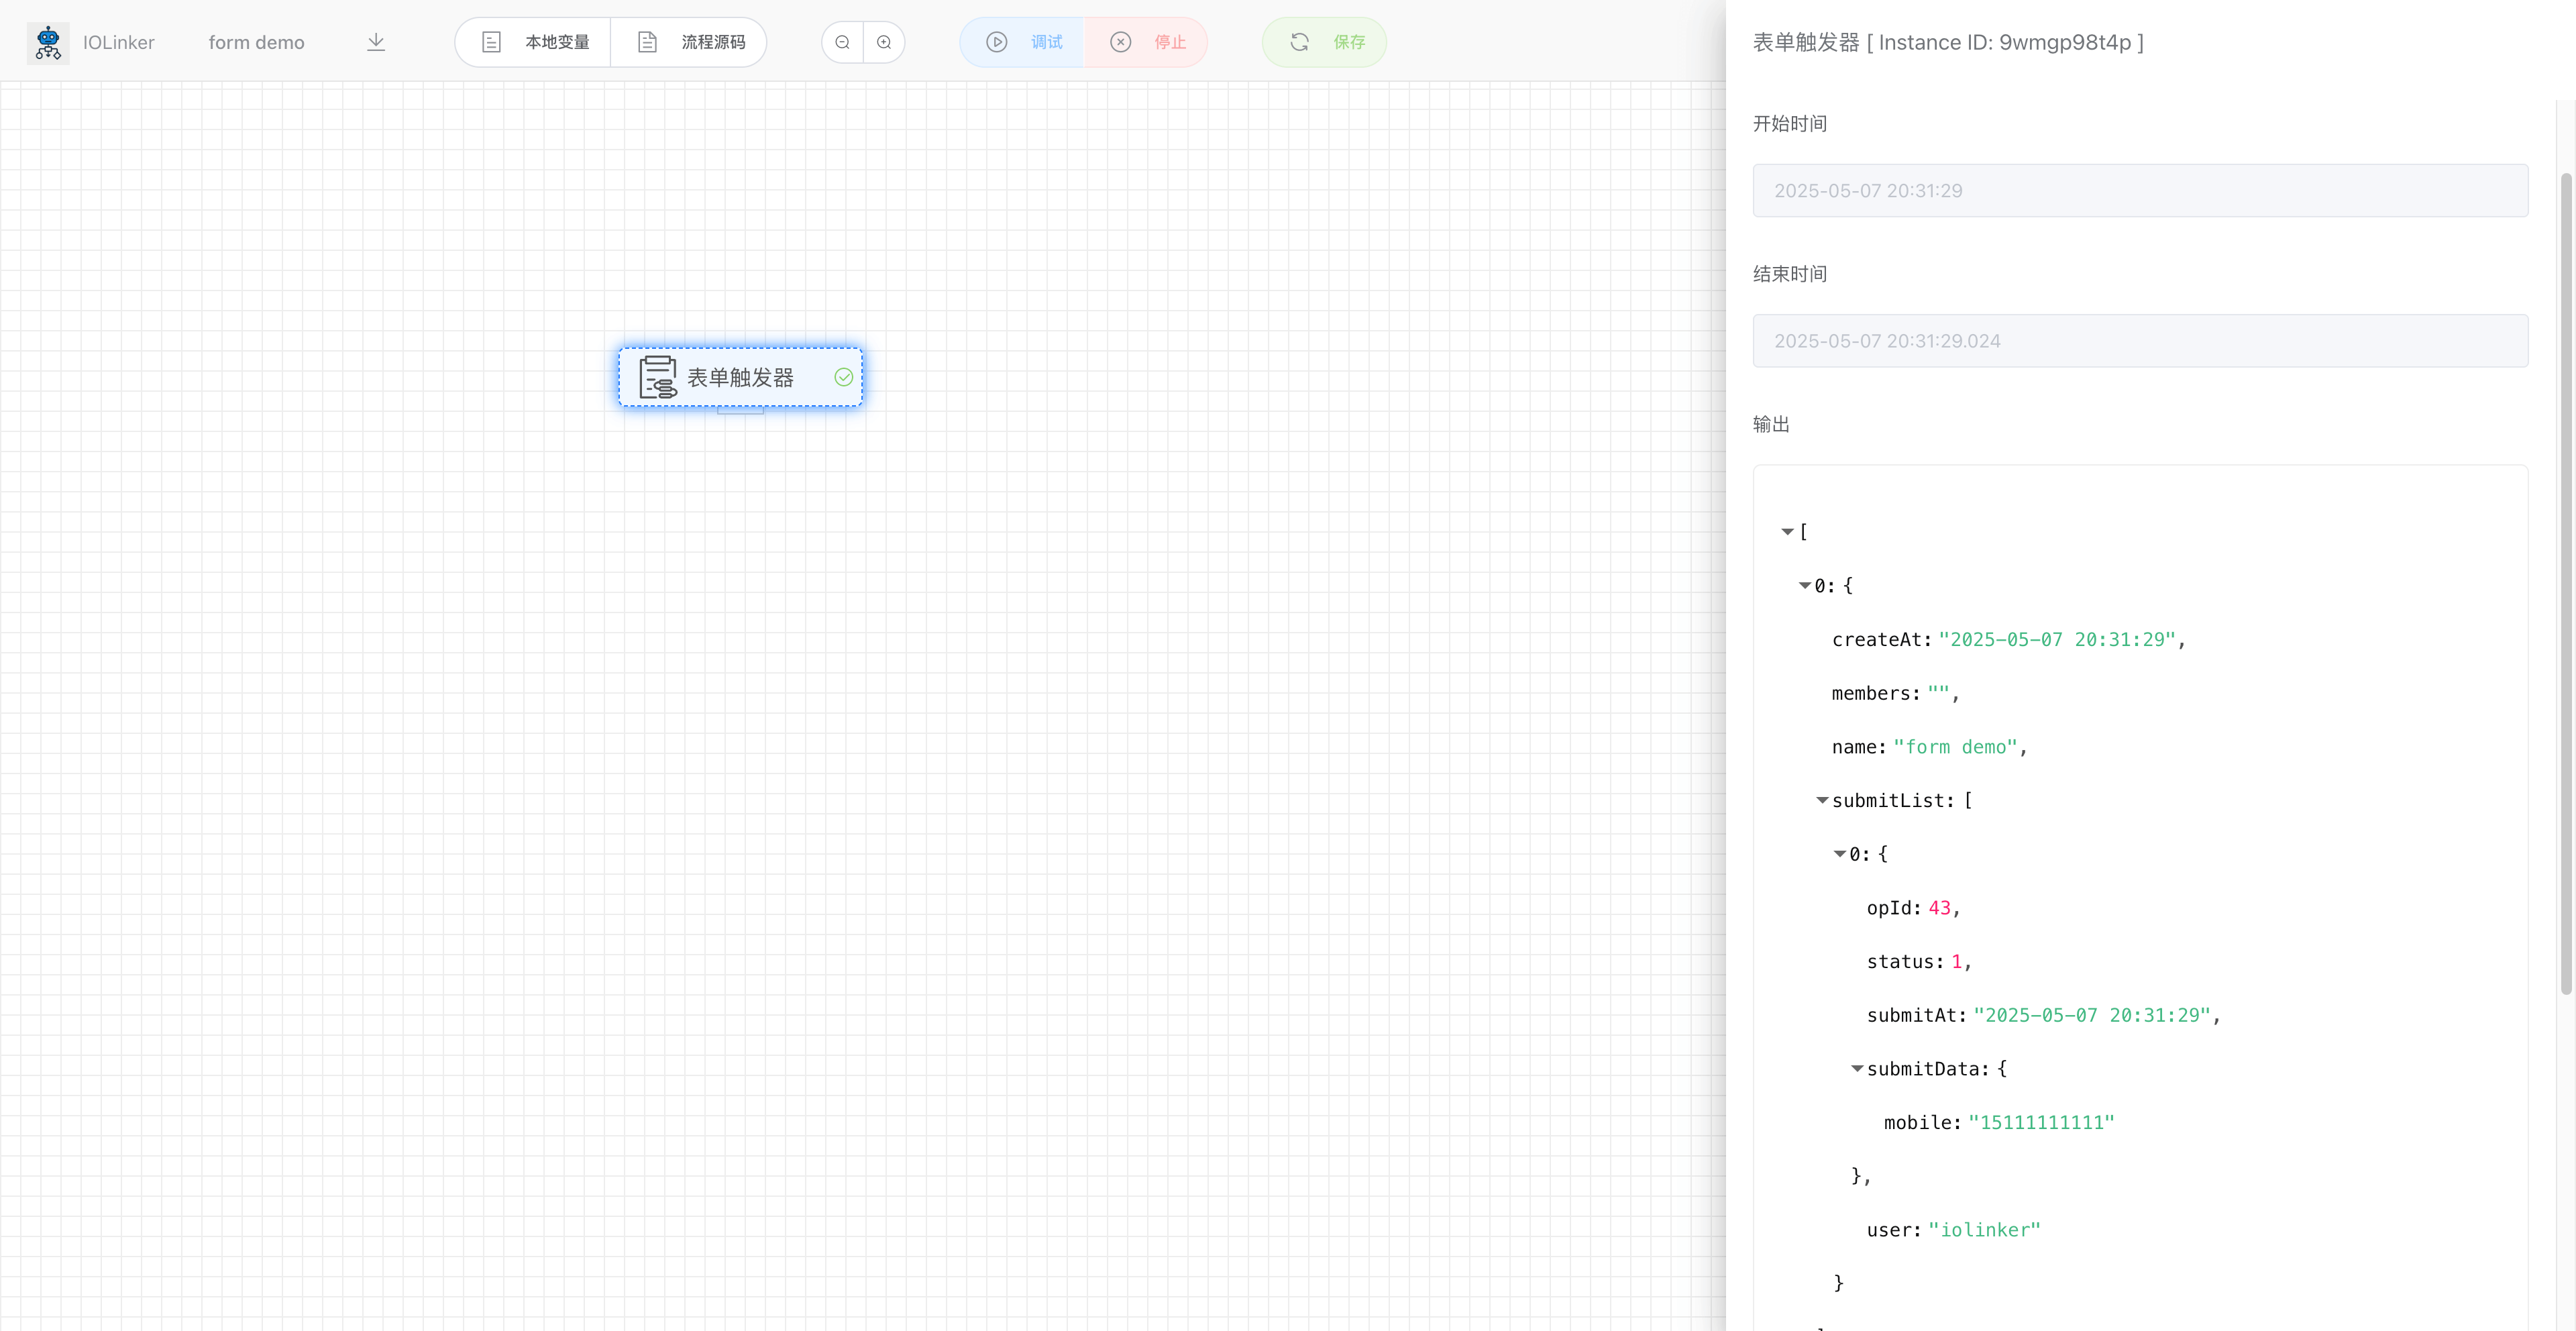Click the play circle icon on 调试 button
The image size is (2576, 1331).
[996, 42]
